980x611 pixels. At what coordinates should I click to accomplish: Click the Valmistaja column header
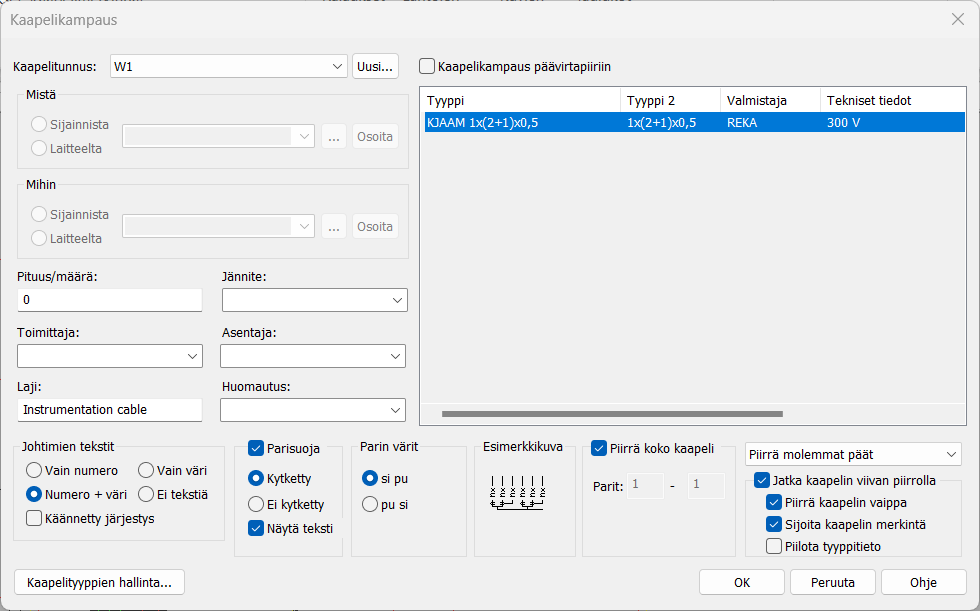768,101
